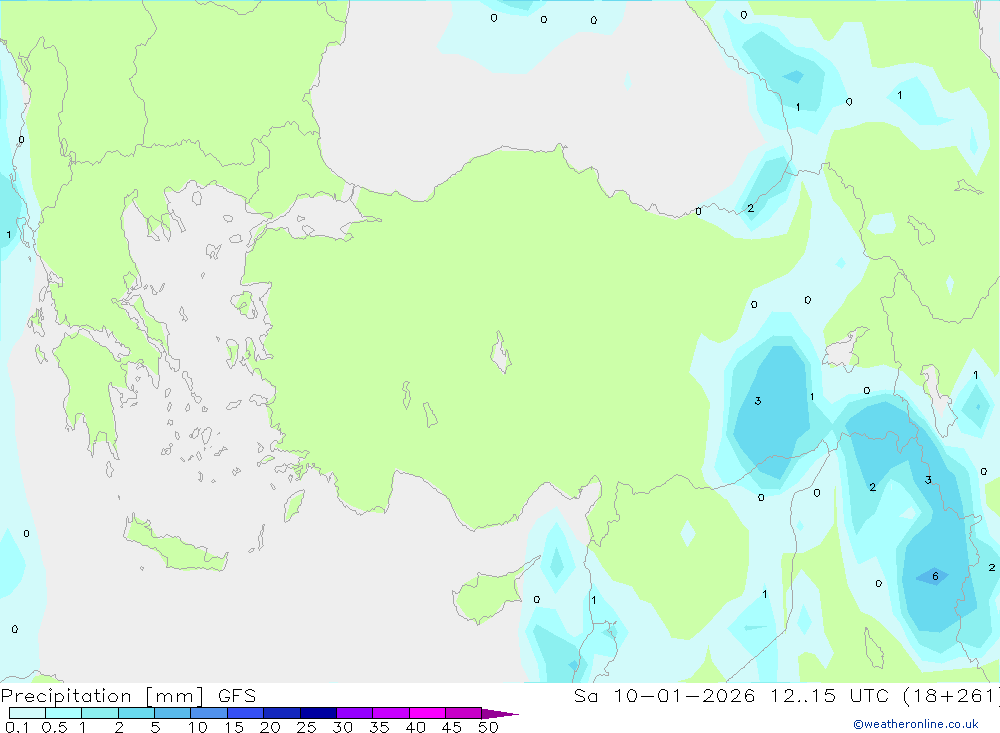The height and width of the screenshot is (733, 1000).
Task: Click the "Precipitation [mm] GFS" title text
Action: 128,696
